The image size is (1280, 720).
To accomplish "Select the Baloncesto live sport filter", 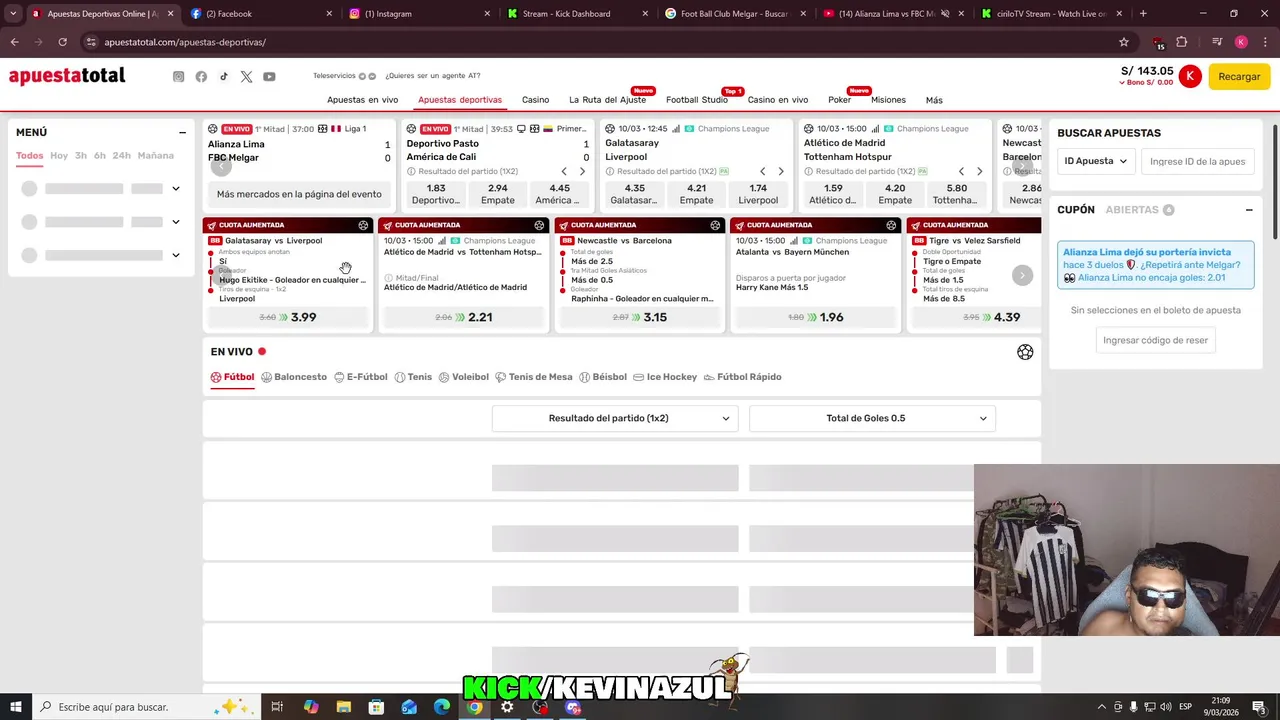I will 294,377.
